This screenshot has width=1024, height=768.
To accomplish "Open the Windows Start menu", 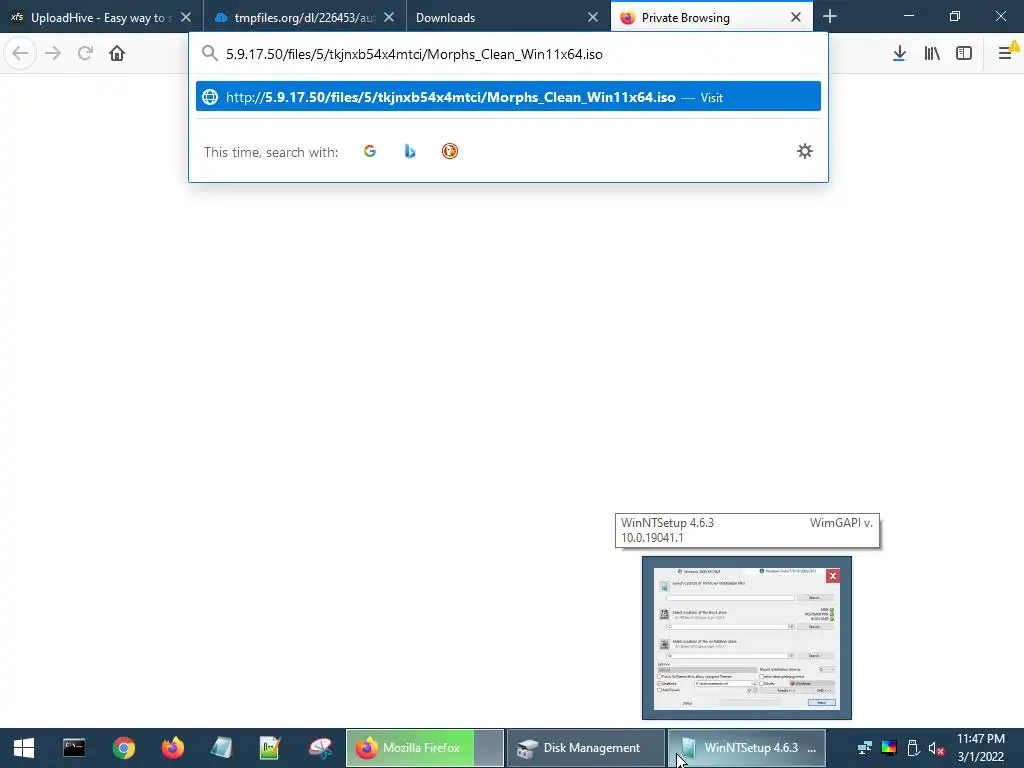I will point(24,748).
